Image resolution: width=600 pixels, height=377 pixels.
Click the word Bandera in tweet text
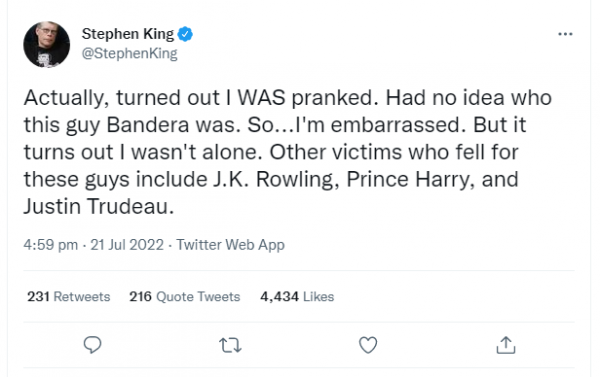coord(148,125)
